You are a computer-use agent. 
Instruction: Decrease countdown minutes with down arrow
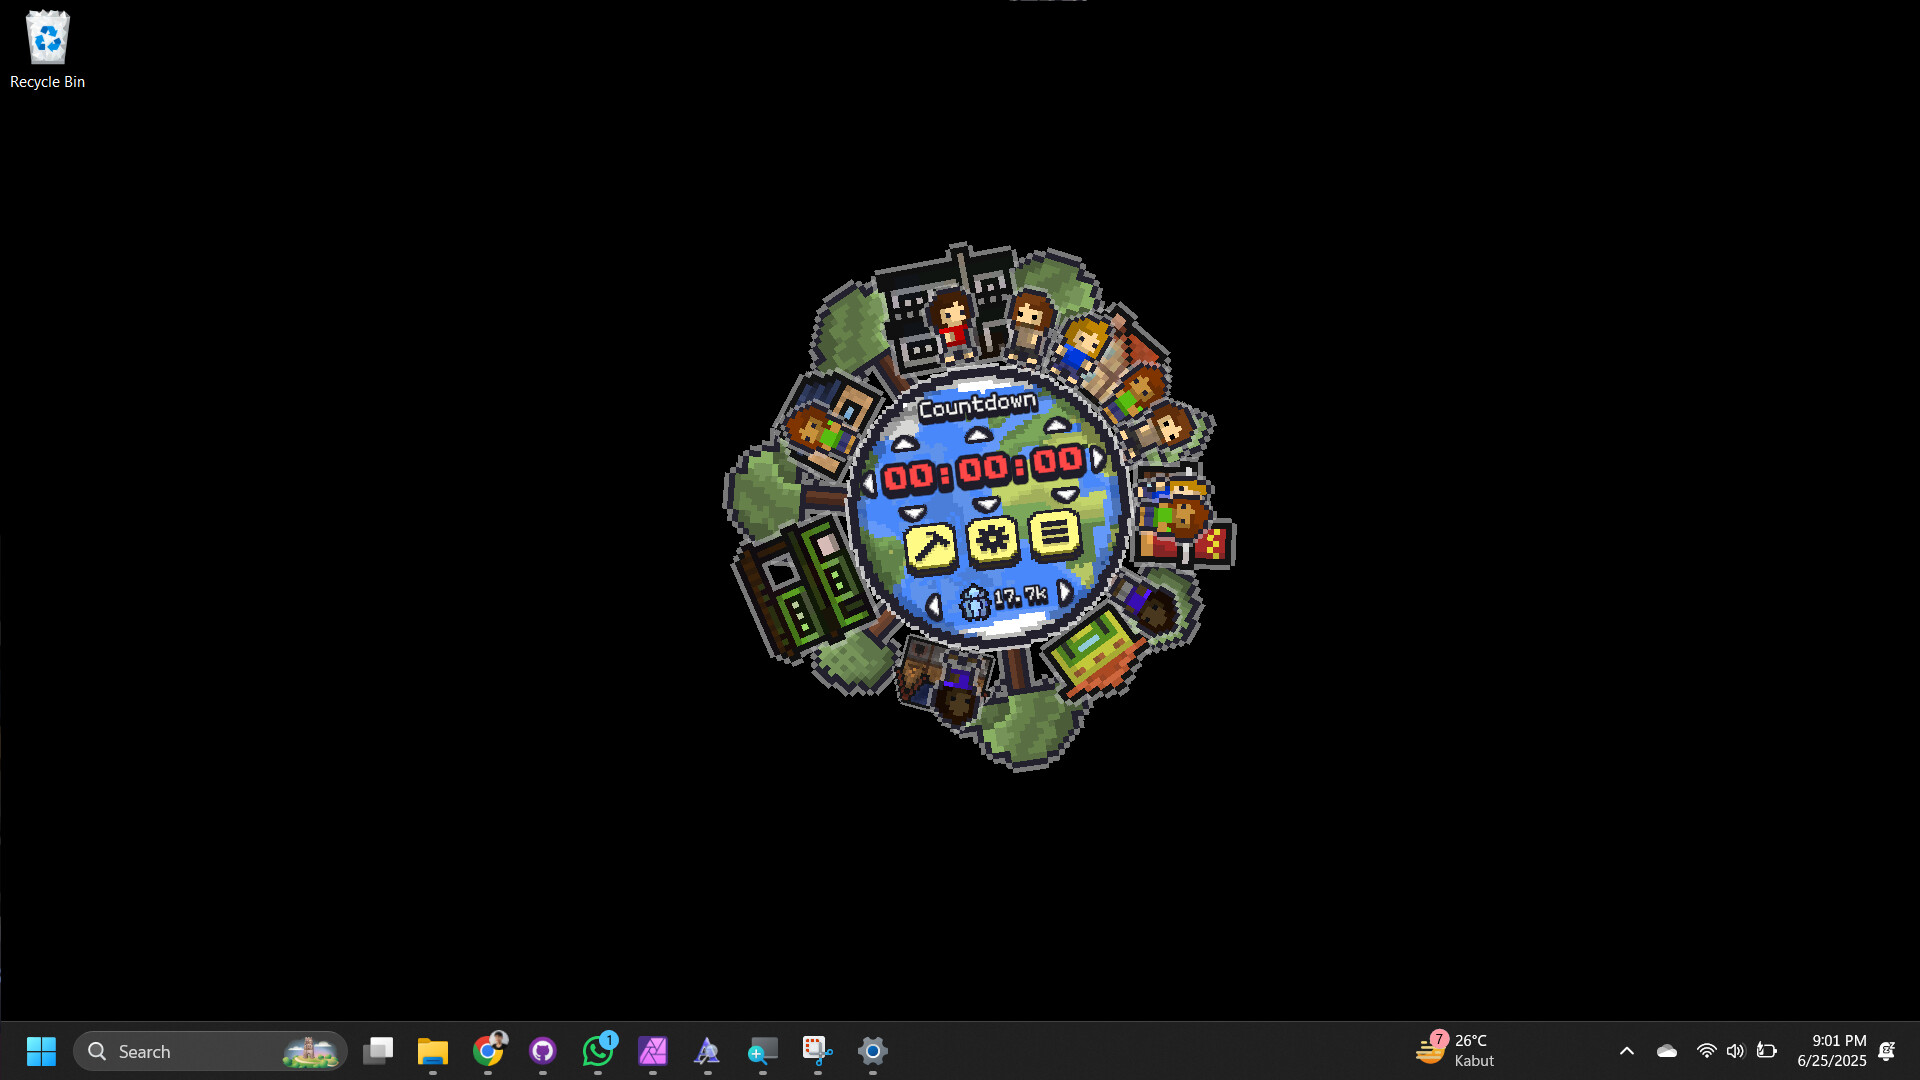[987, 504]
